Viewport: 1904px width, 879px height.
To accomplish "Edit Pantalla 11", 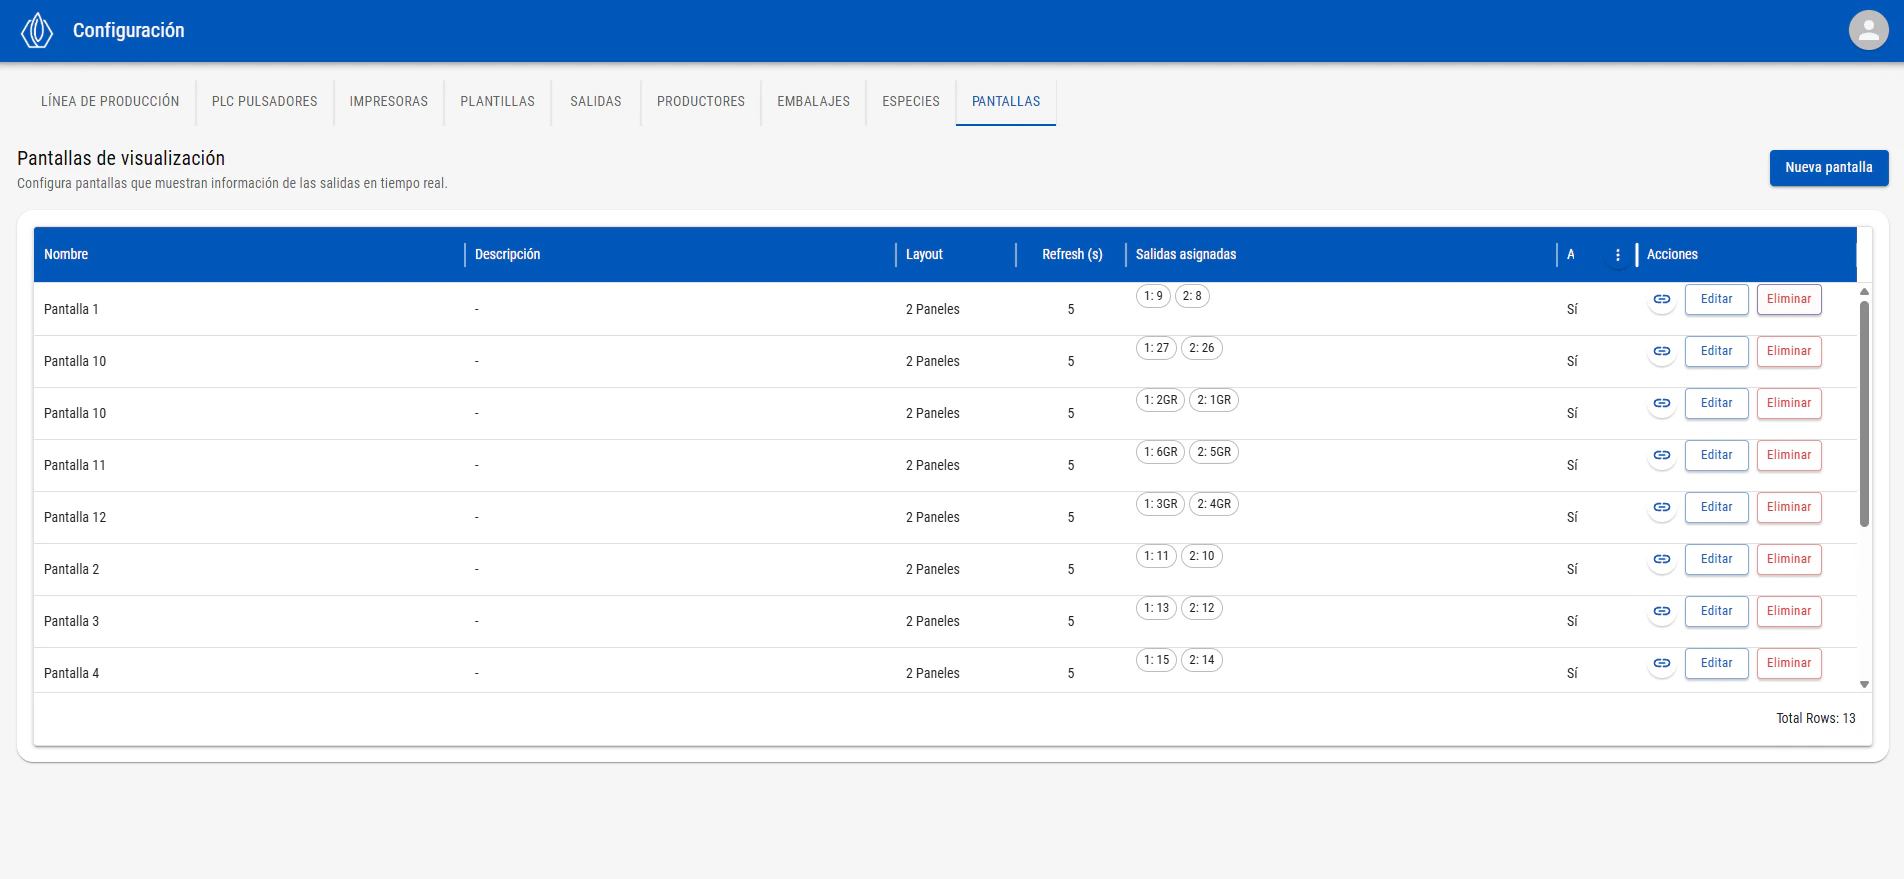I will coord(1717,455).
